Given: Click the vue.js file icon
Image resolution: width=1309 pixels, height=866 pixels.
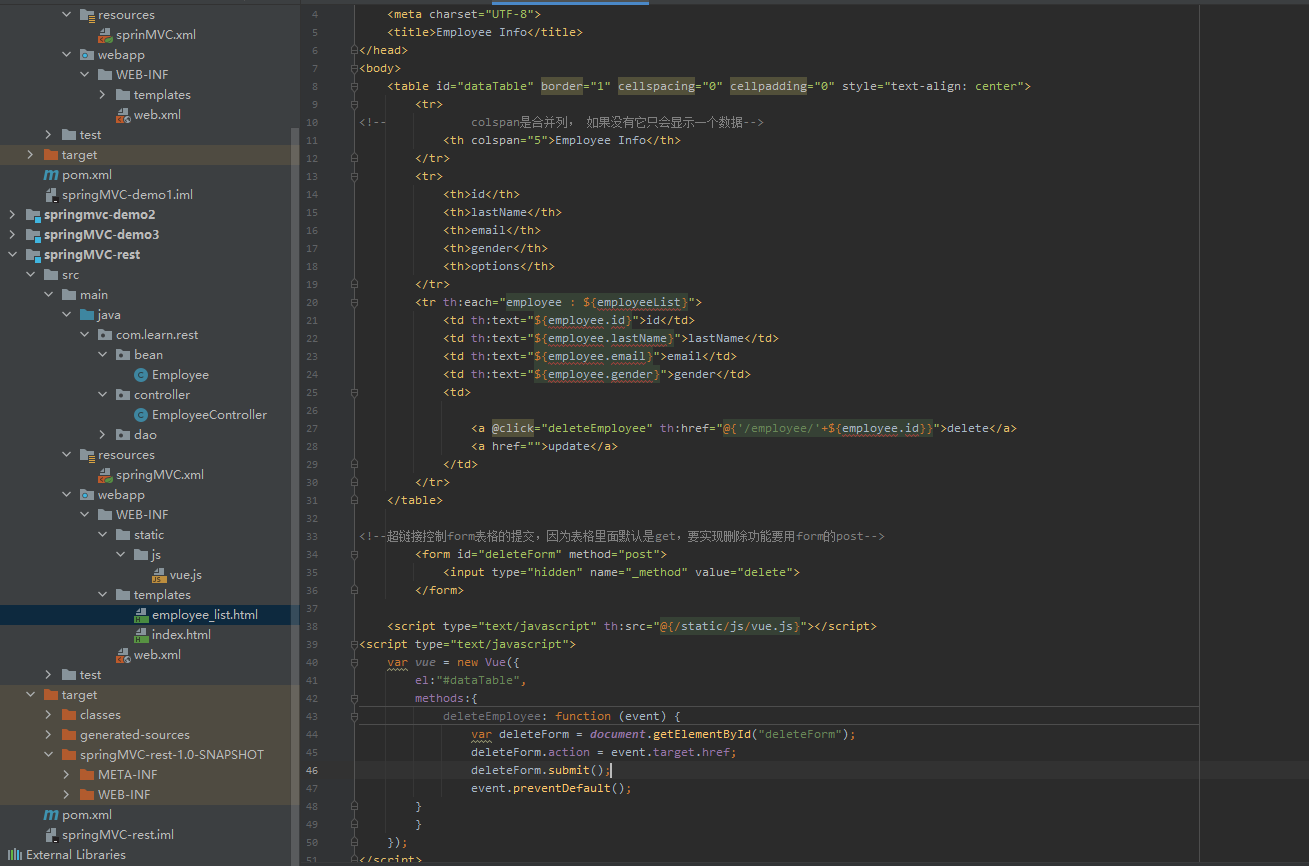Looking at the screenshot, I should click(x=159, y=575).
